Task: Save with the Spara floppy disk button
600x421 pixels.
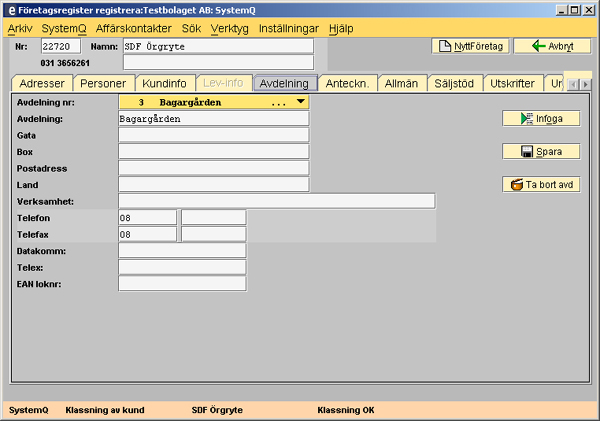Action: click(541, 152)
